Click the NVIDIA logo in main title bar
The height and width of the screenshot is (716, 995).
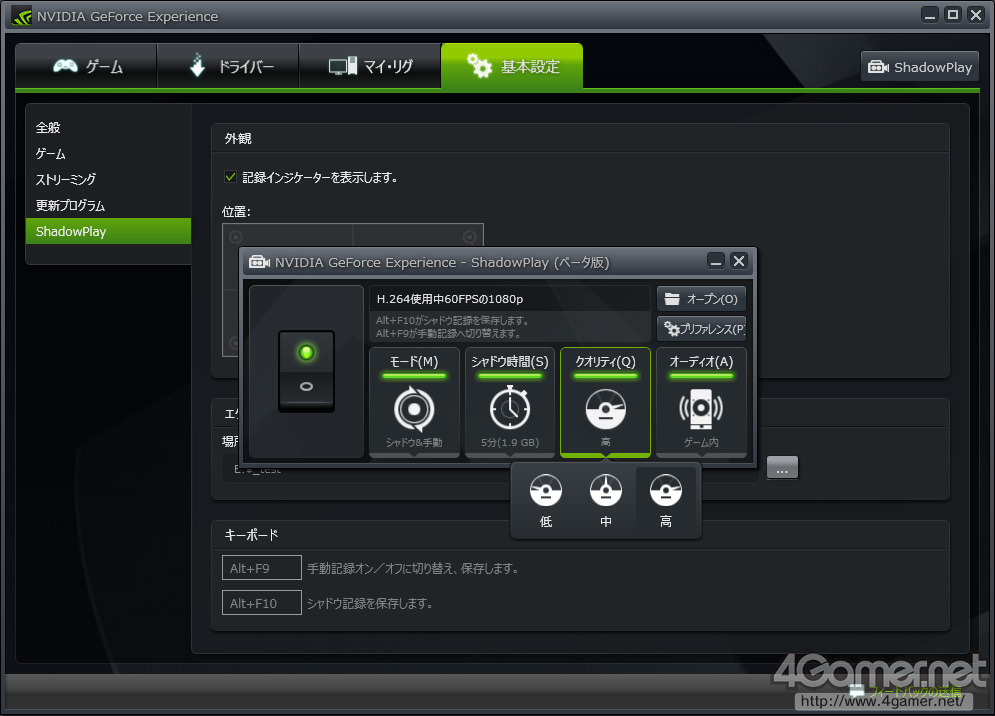click(22, 17)
